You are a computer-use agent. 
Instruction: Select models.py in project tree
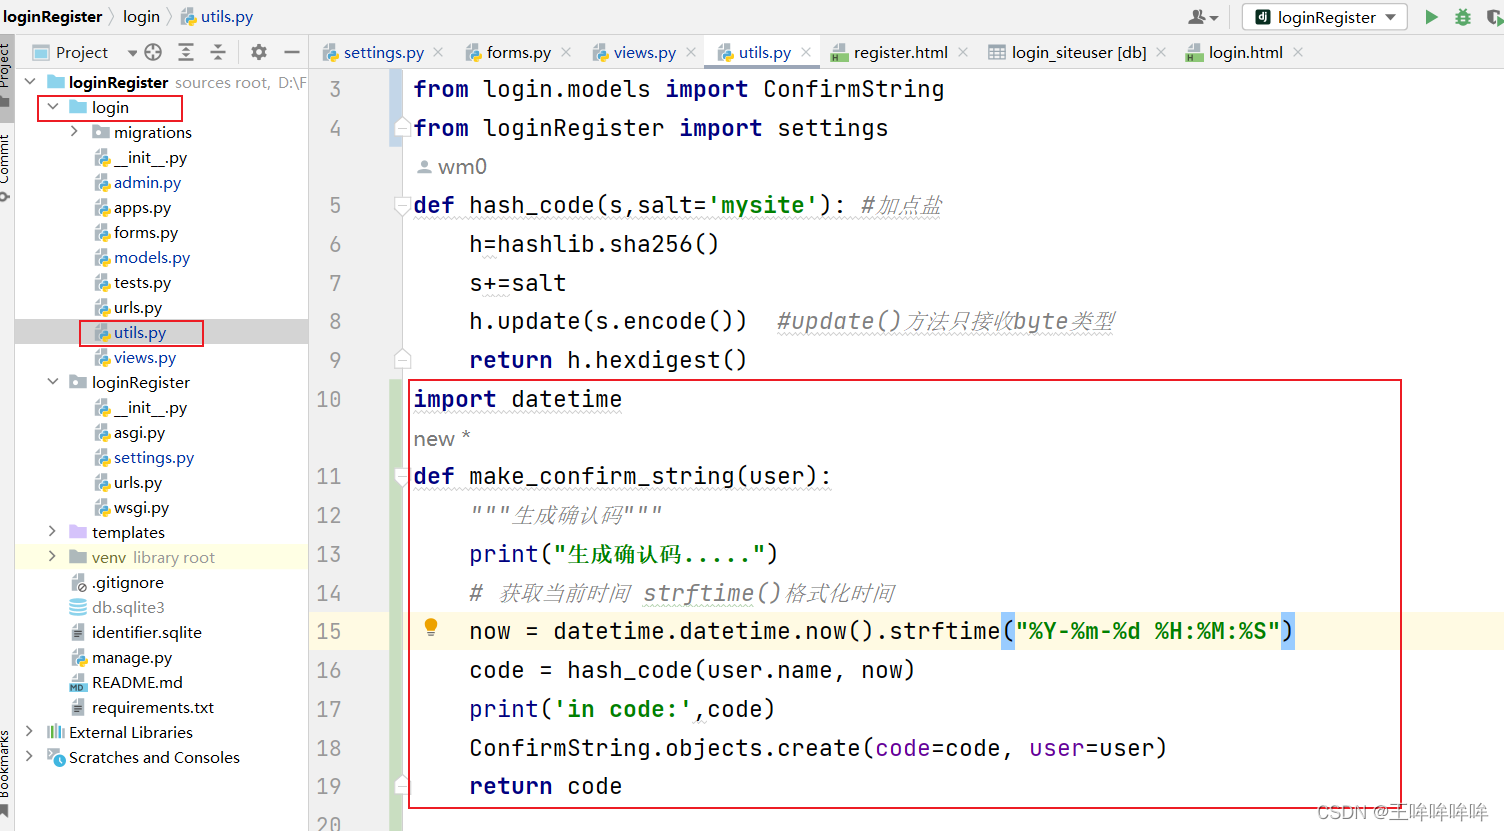tap(152, 257)
